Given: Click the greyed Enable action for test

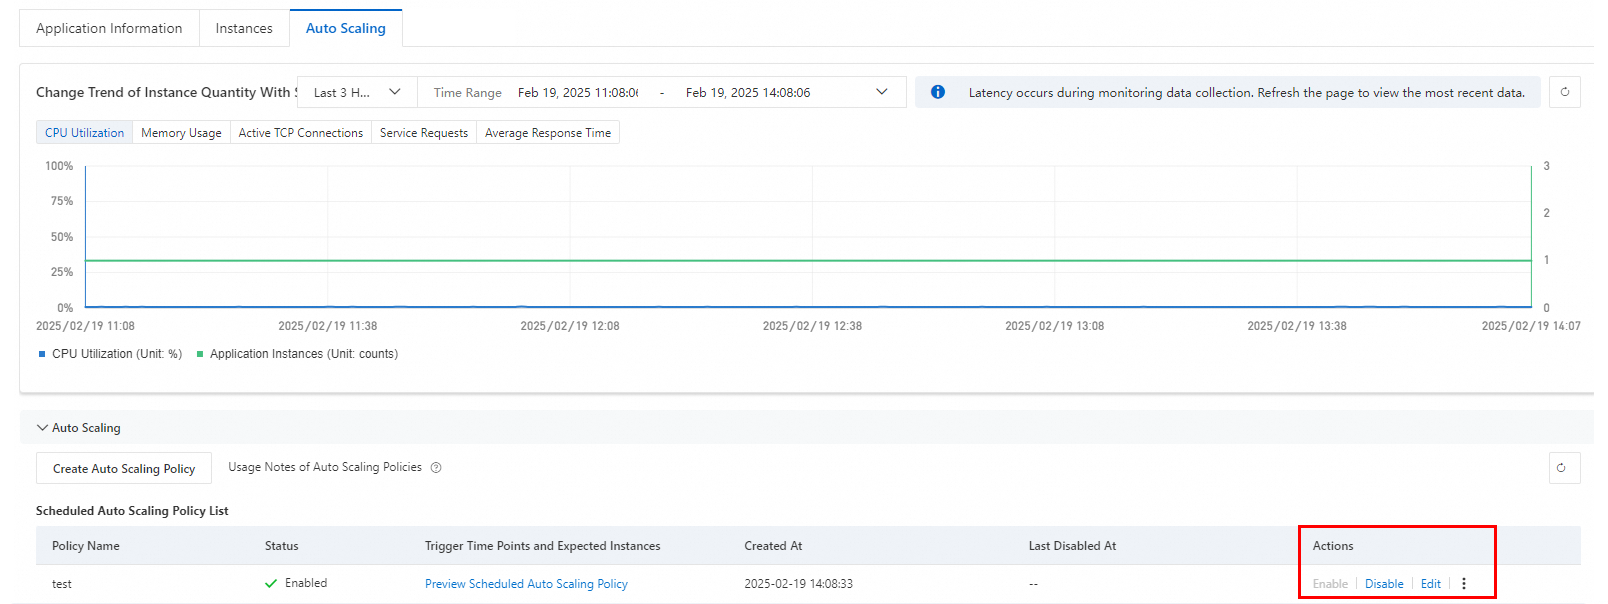Looking at the screenshot, I should [x=1330, y=584].
